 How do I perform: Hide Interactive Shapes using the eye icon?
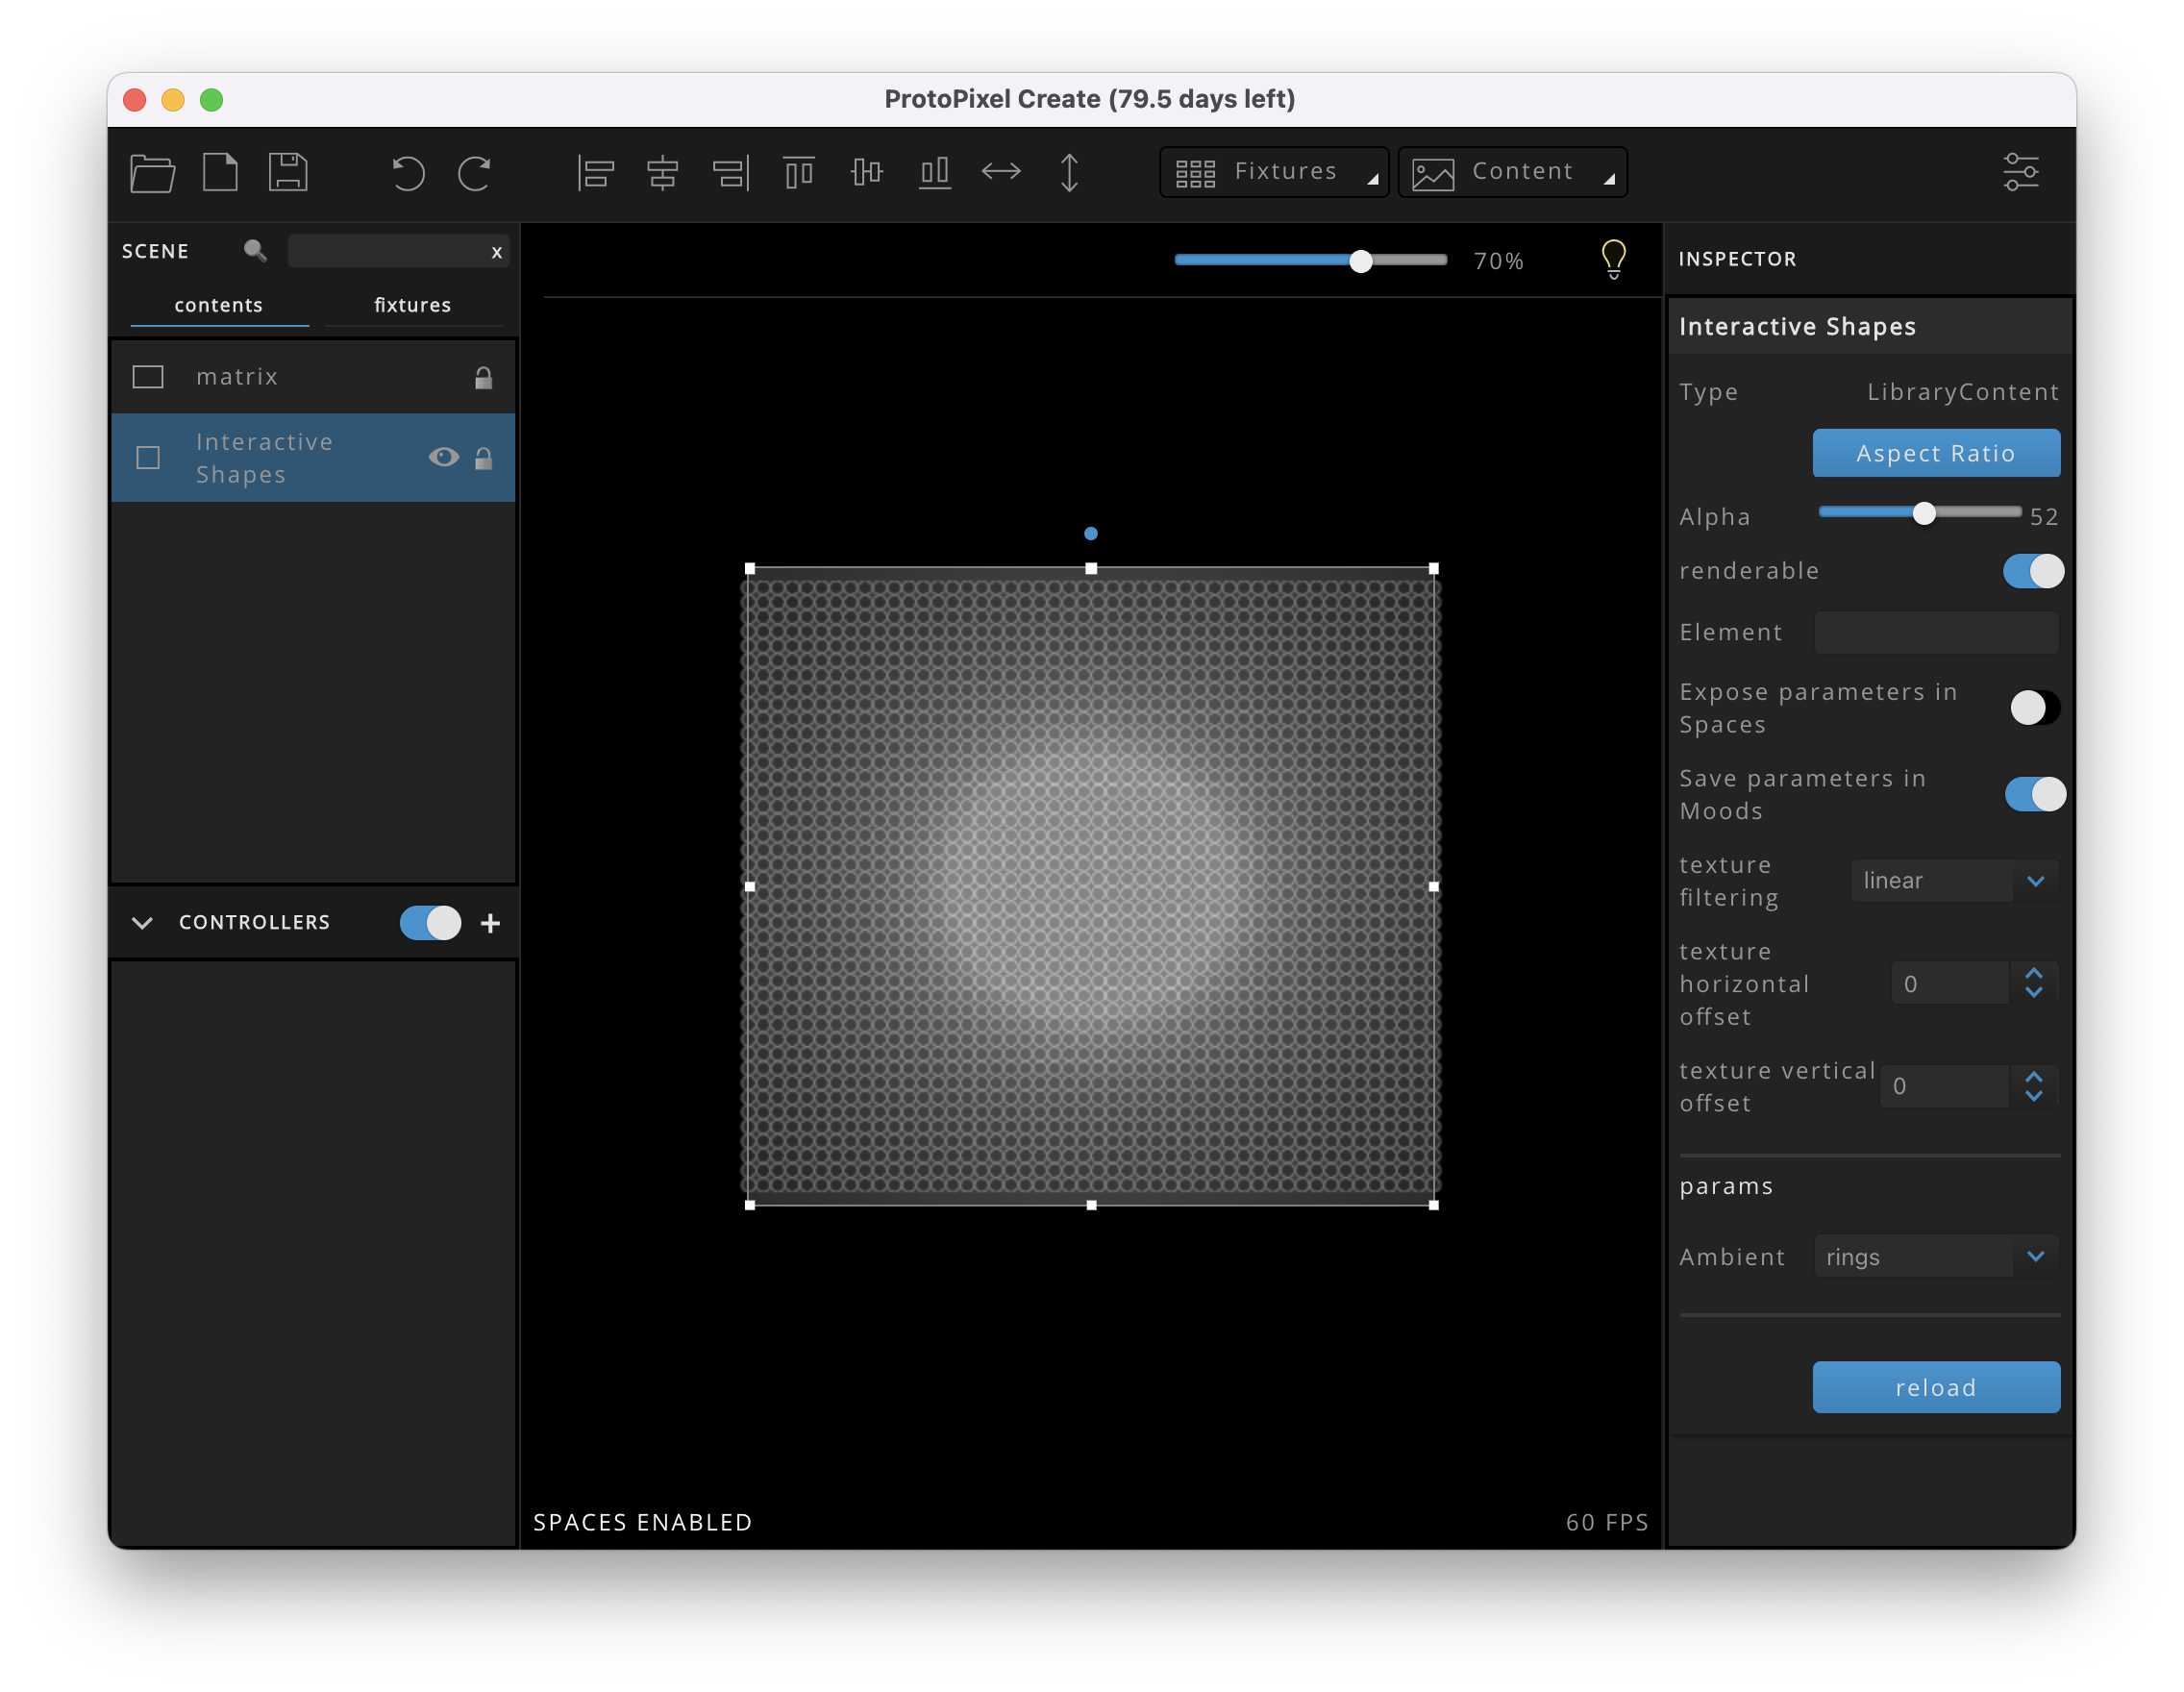[443, 457]
